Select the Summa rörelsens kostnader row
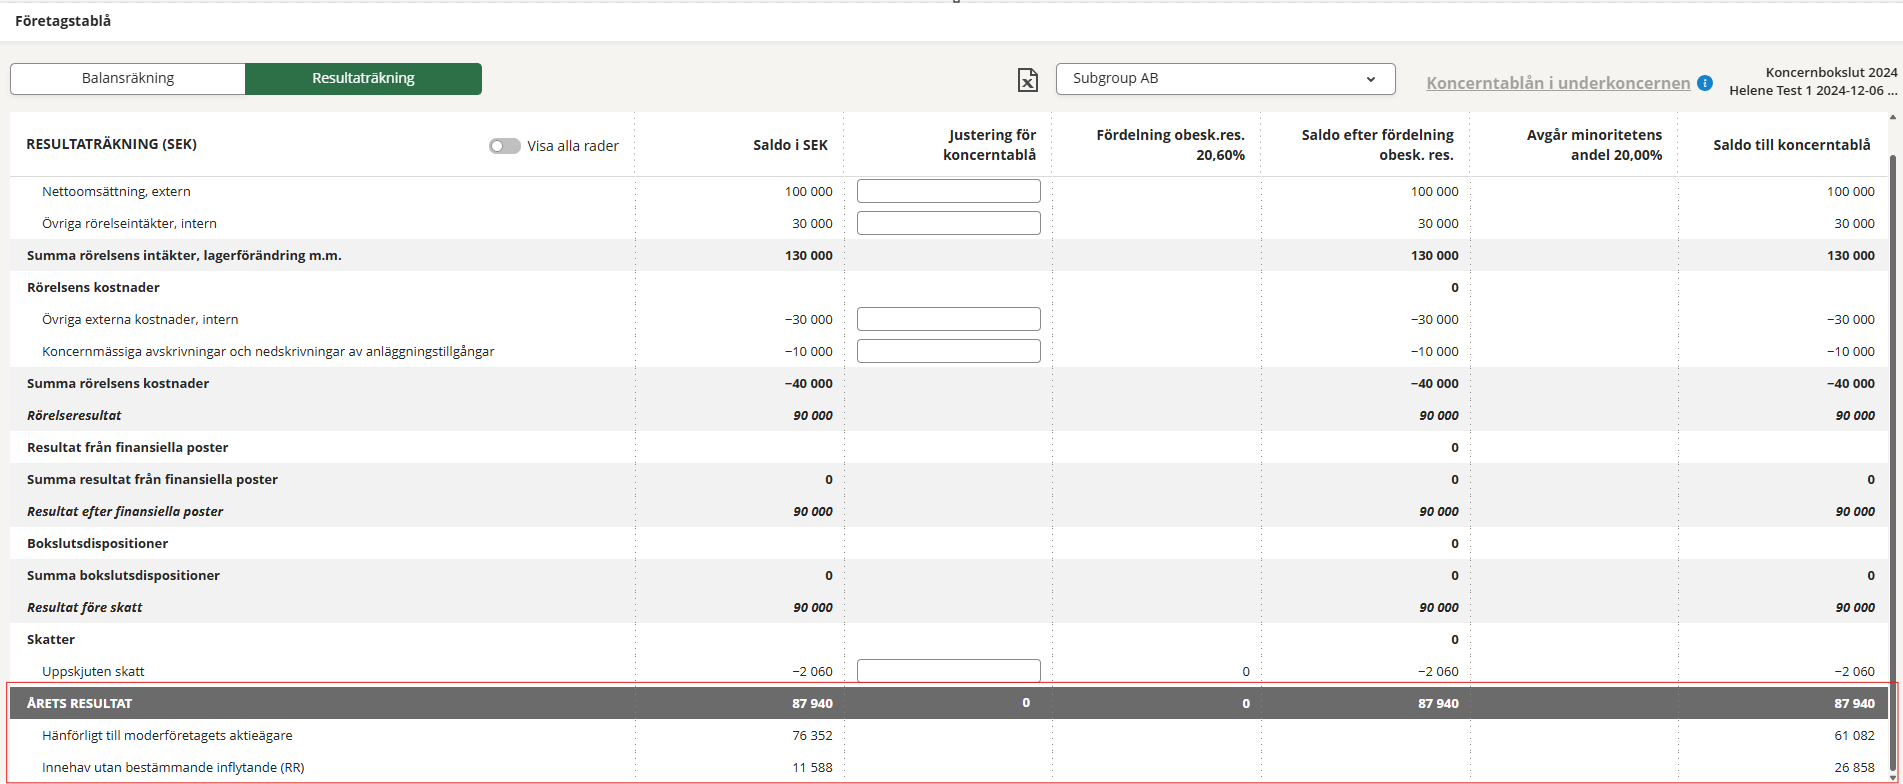This screenshot has height=784, width=1903. coord(118,383)
